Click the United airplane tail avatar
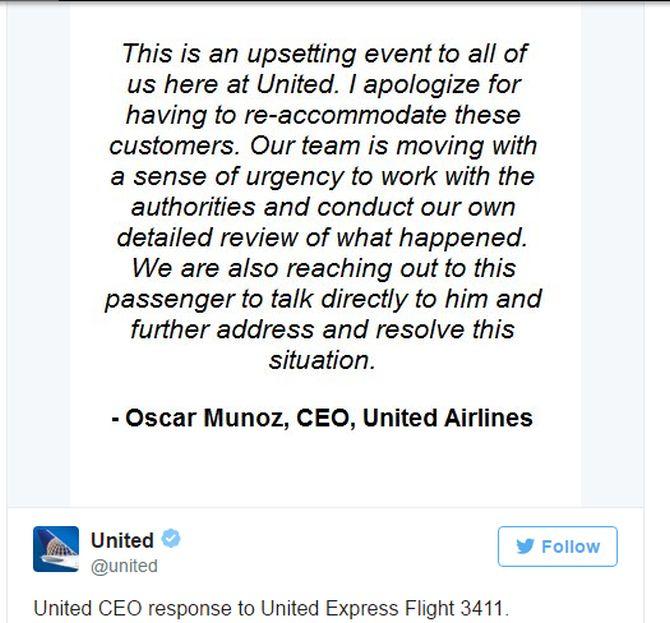This screenshot has width=670, height=623. [56, 549]
